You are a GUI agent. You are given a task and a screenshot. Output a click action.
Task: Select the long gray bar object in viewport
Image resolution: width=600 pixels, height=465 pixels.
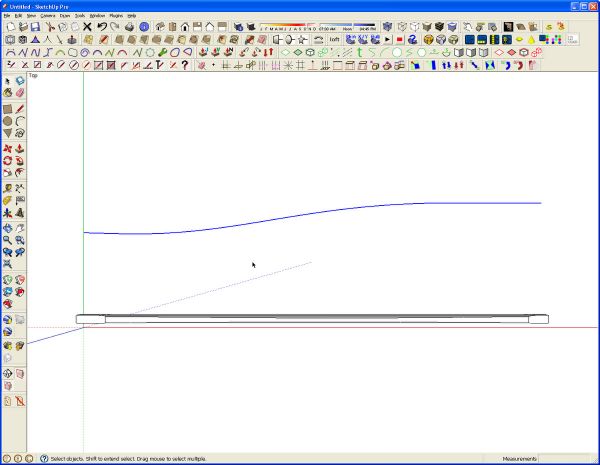[312, 319]
